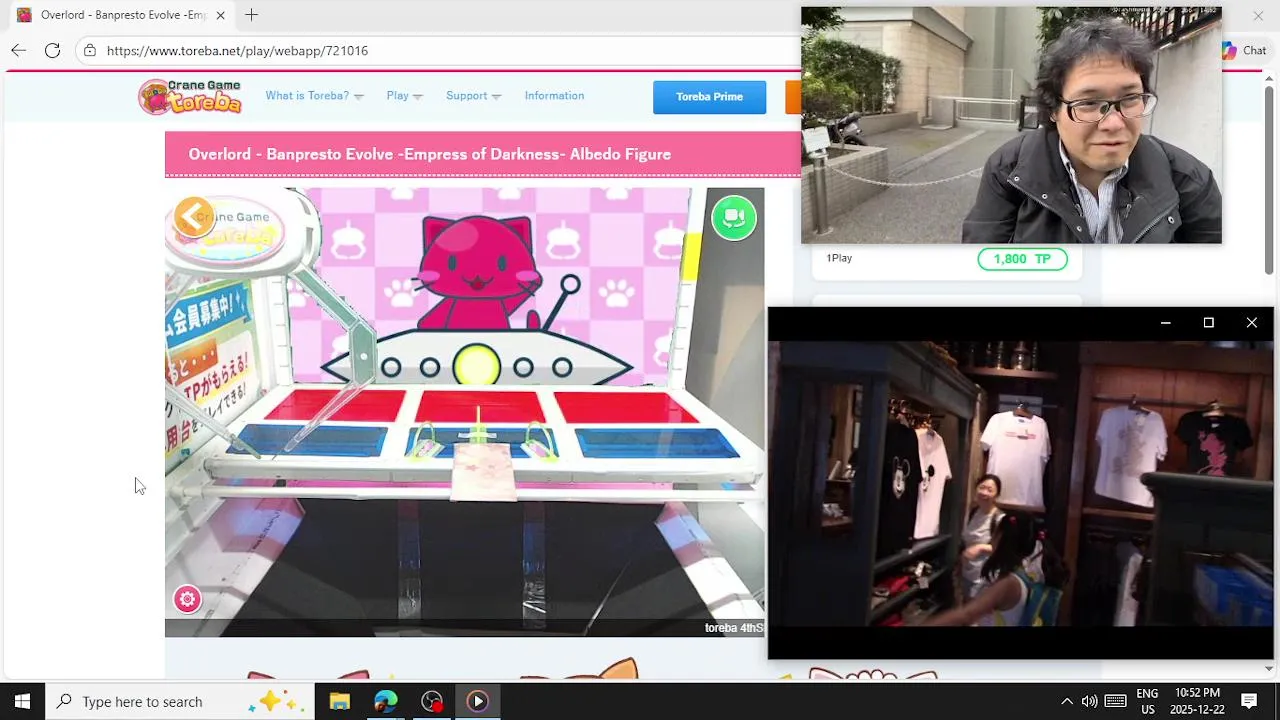The image size is (1280, 720).
Task: Click the Toreba Crane Game logo
Action: pyautogui.click(x=190, y=97)
